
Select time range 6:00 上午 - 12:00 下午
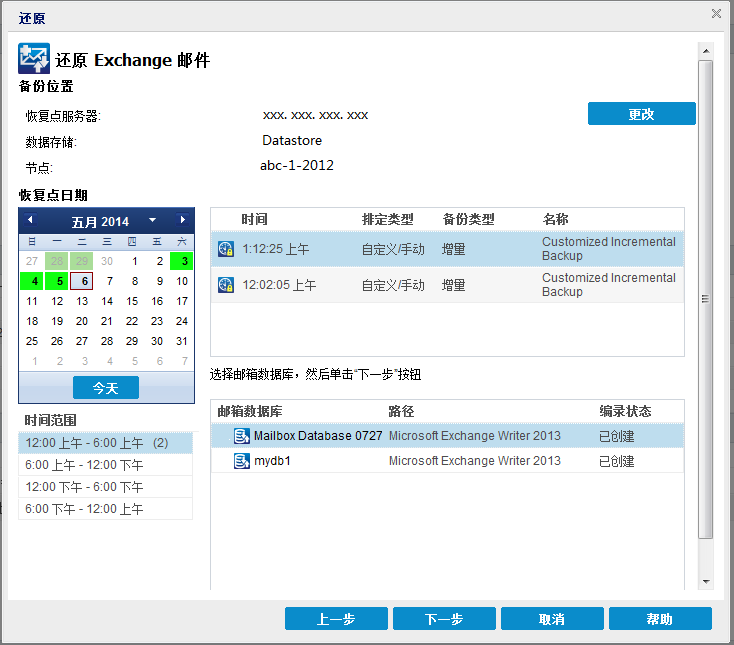105,465
